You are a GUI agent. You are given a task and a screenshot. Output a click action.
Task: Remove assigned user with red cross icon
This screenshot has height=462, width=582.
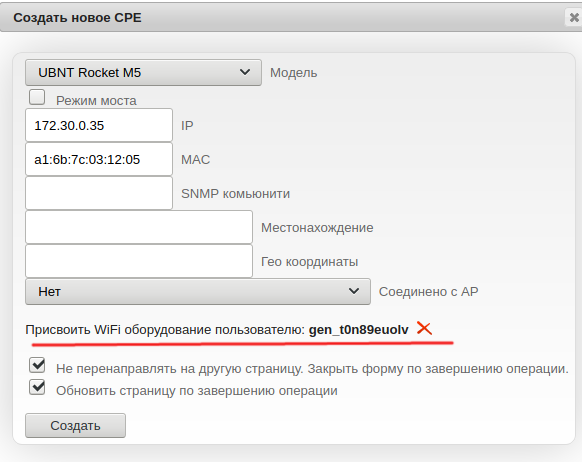coord(424,328)
